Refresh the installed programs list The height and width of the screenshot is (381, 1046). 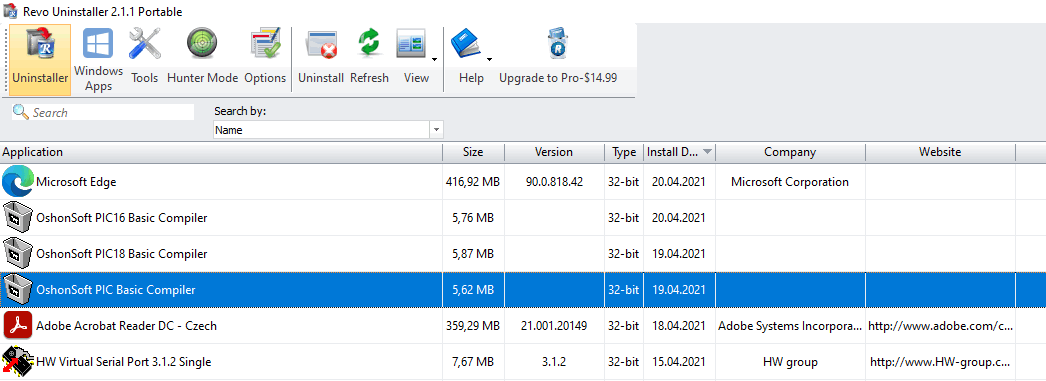tap(369, 60)
